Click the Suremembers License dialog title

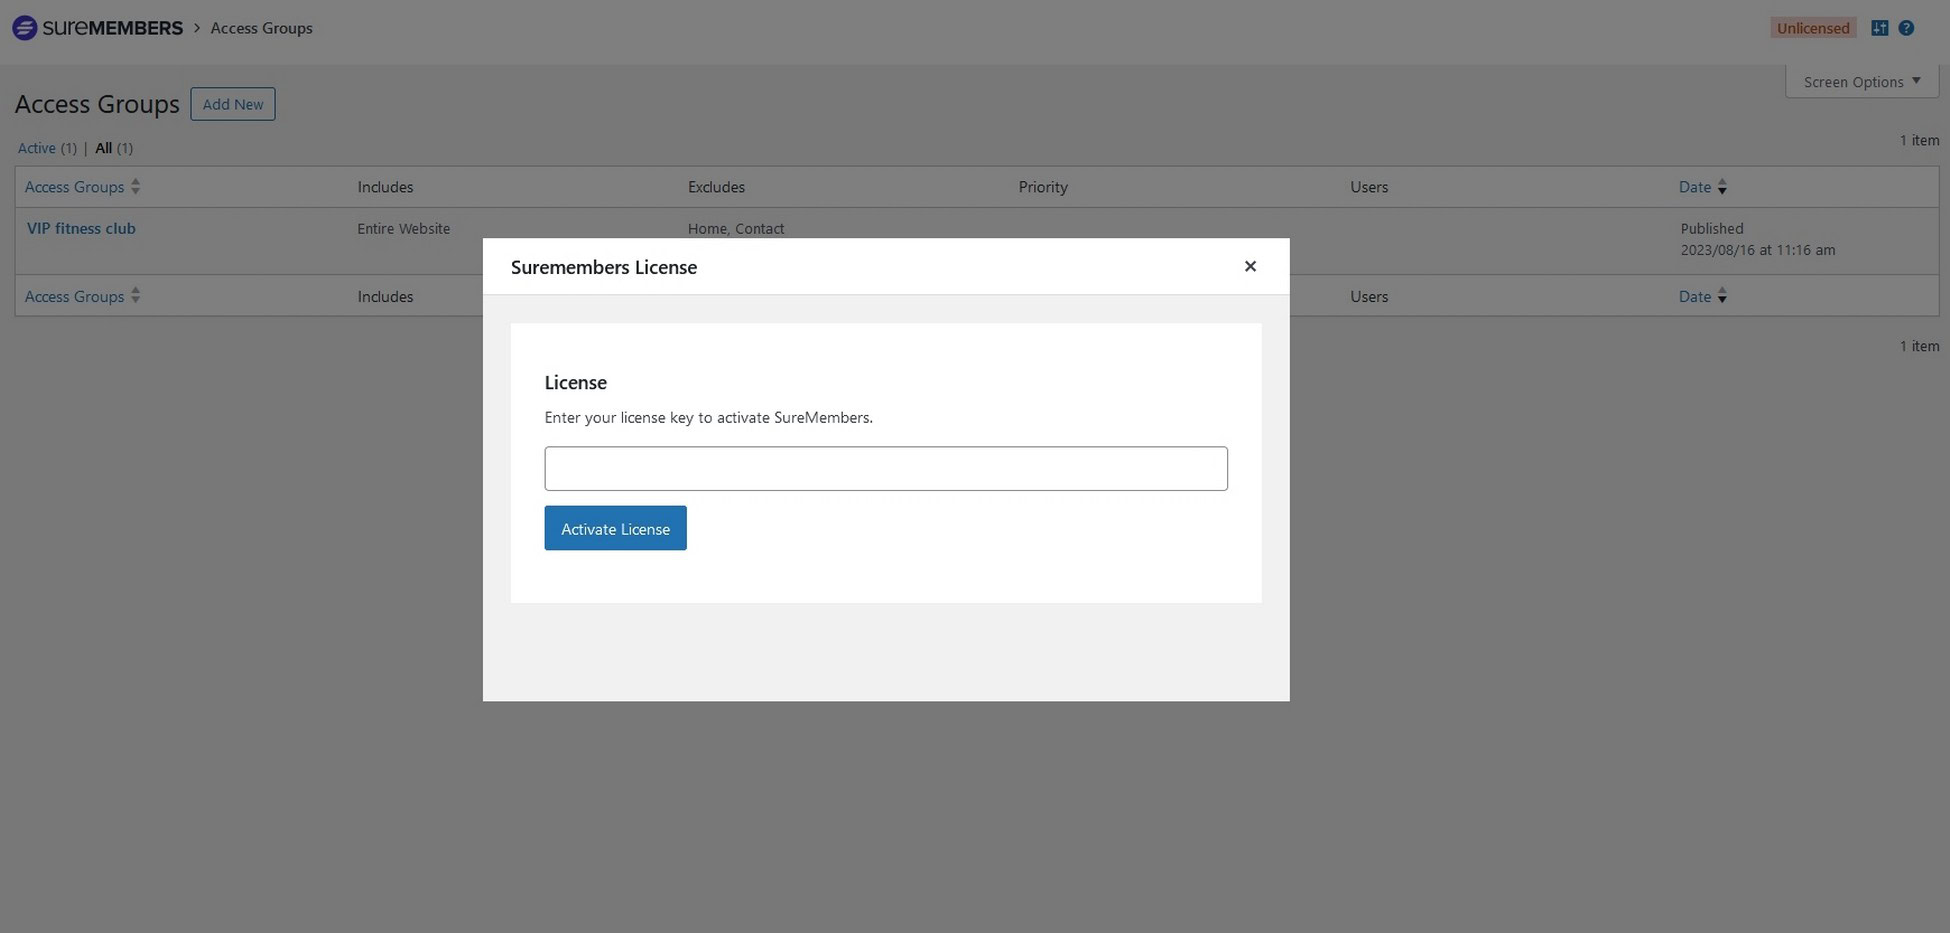click(604, 267)
